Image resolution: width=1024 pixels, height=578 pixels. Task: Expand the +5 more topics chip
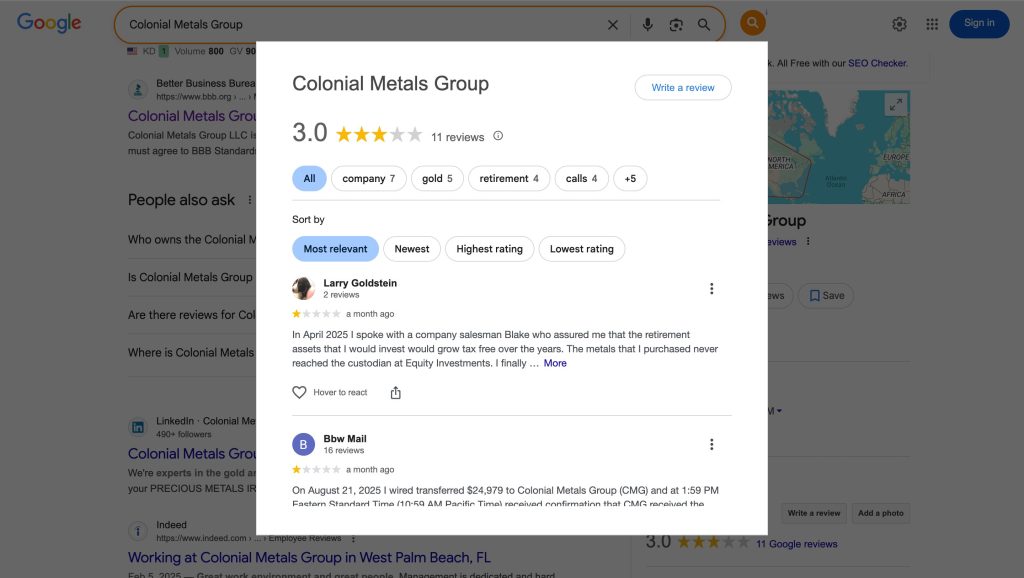[x=630, y=179]
